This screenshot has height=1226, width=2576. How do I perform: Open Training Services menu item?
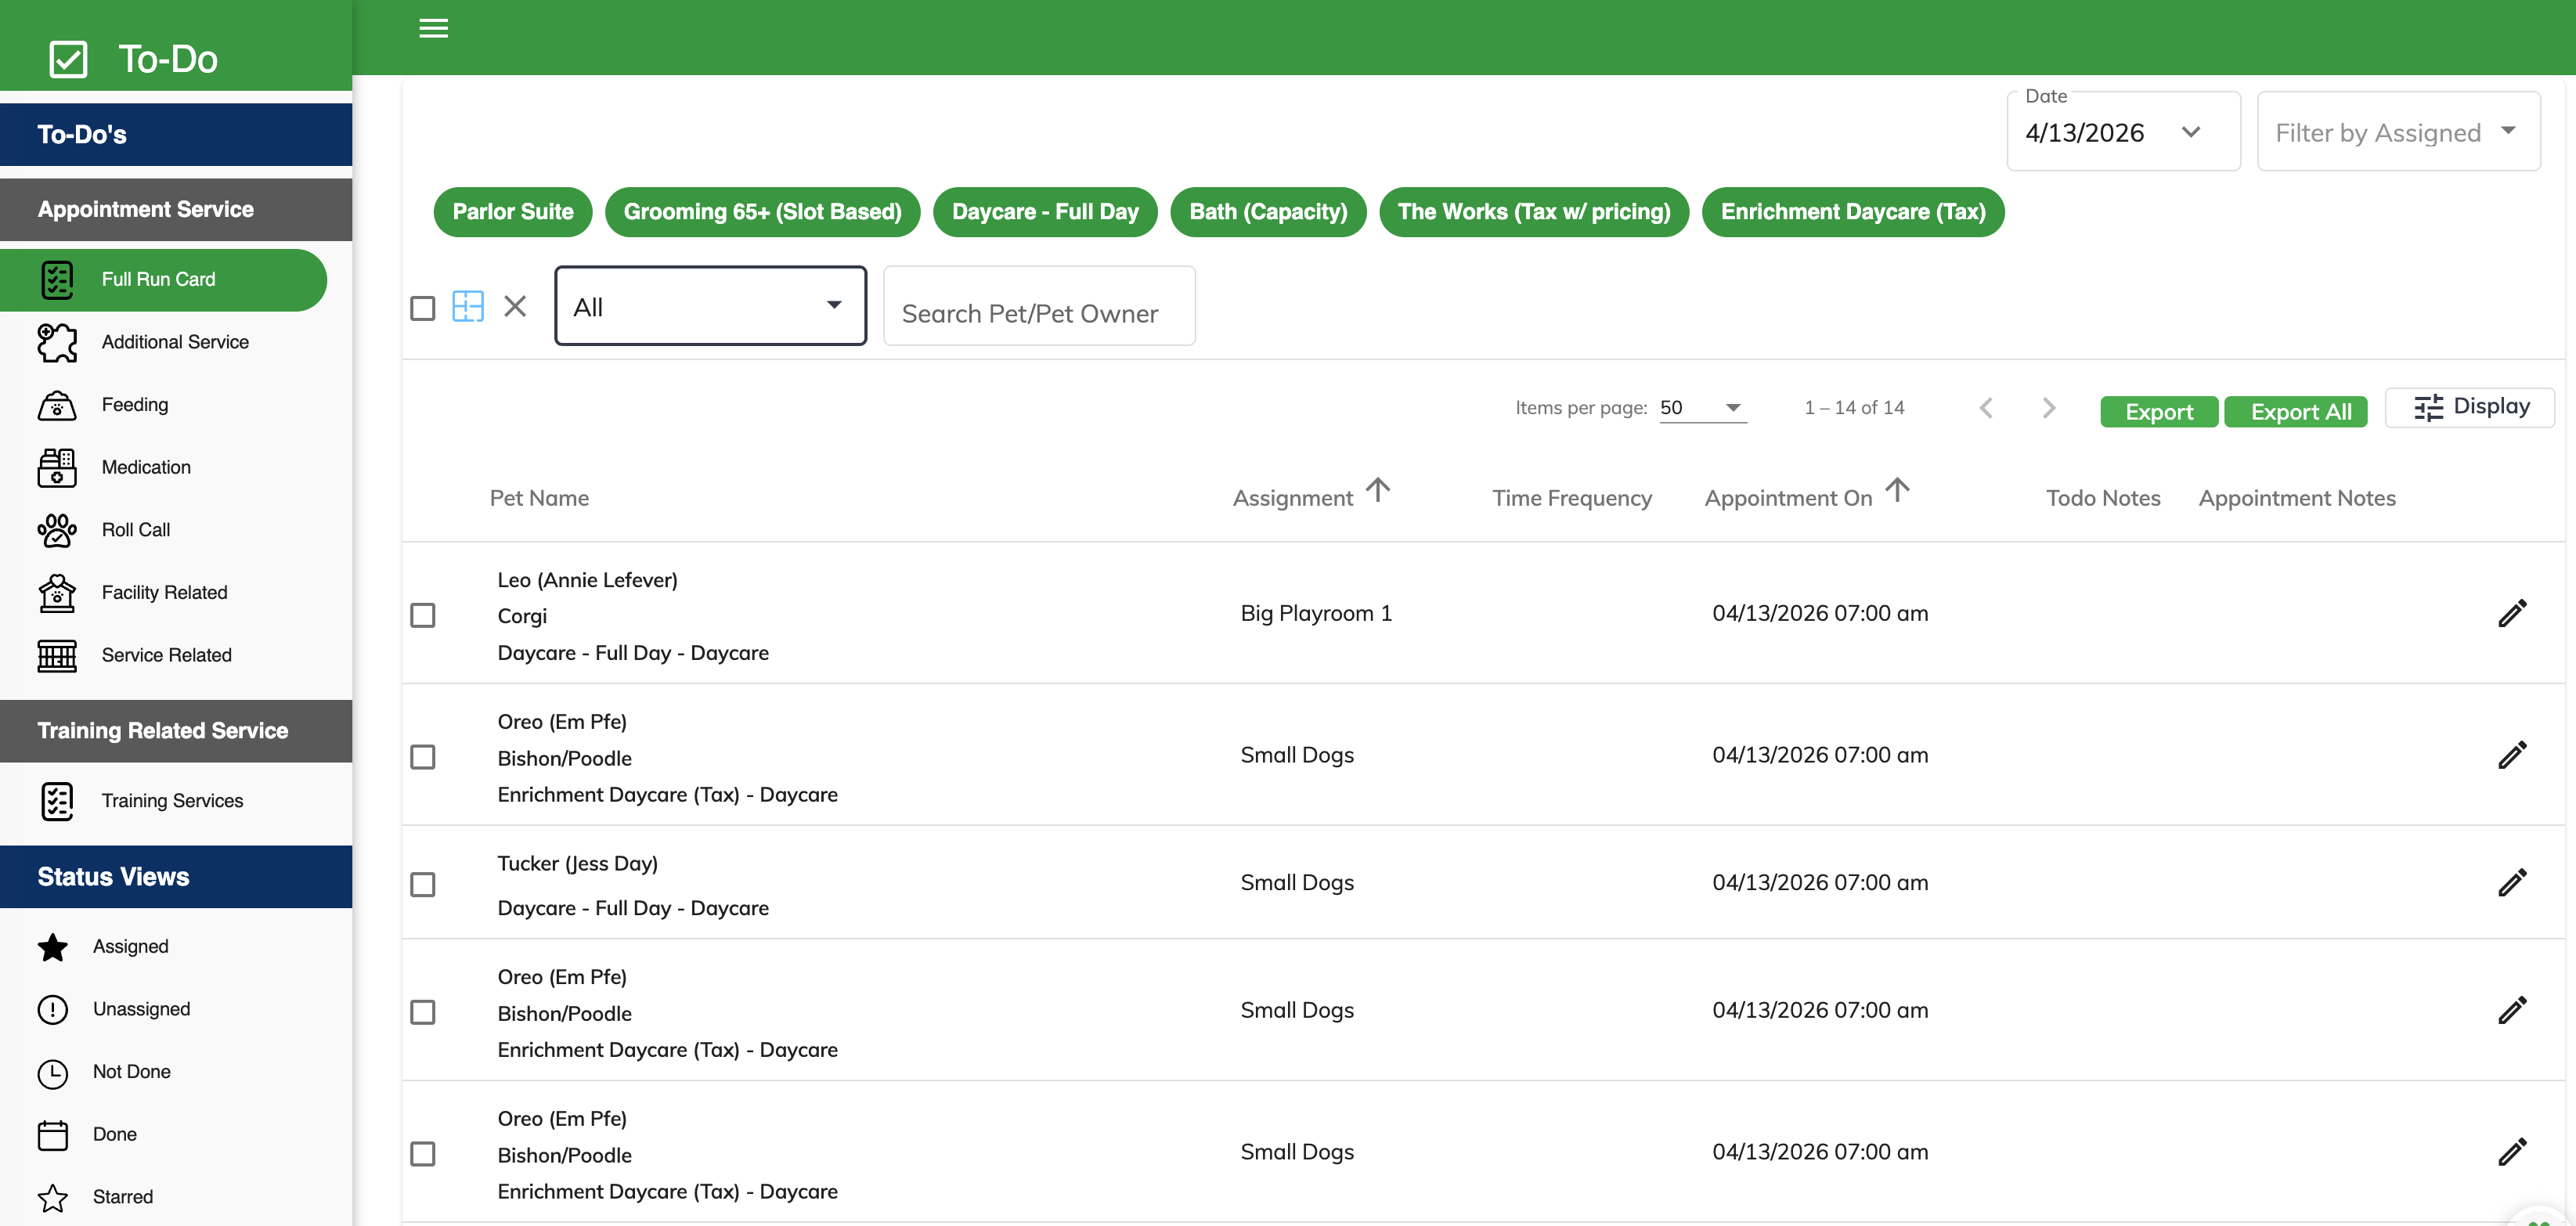coord(172,801)
